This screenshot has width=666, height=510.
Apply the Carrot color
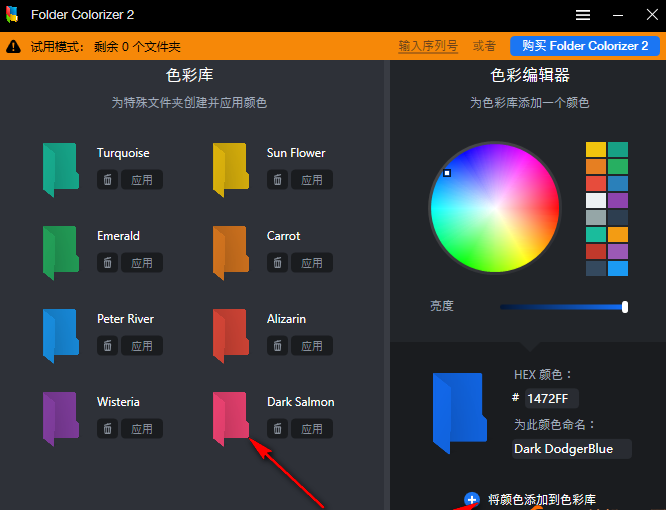point(312,263)
